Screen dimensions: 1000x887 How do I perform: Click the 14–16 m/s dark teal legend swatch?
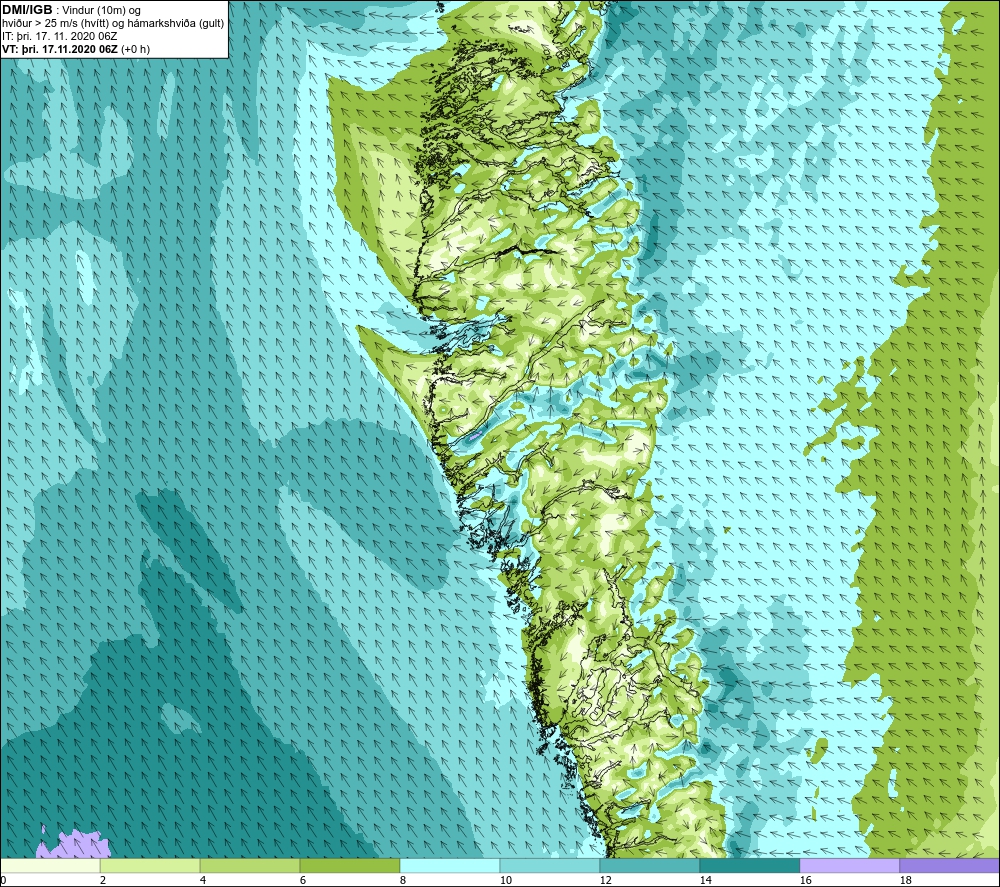(x=749, y=865)
